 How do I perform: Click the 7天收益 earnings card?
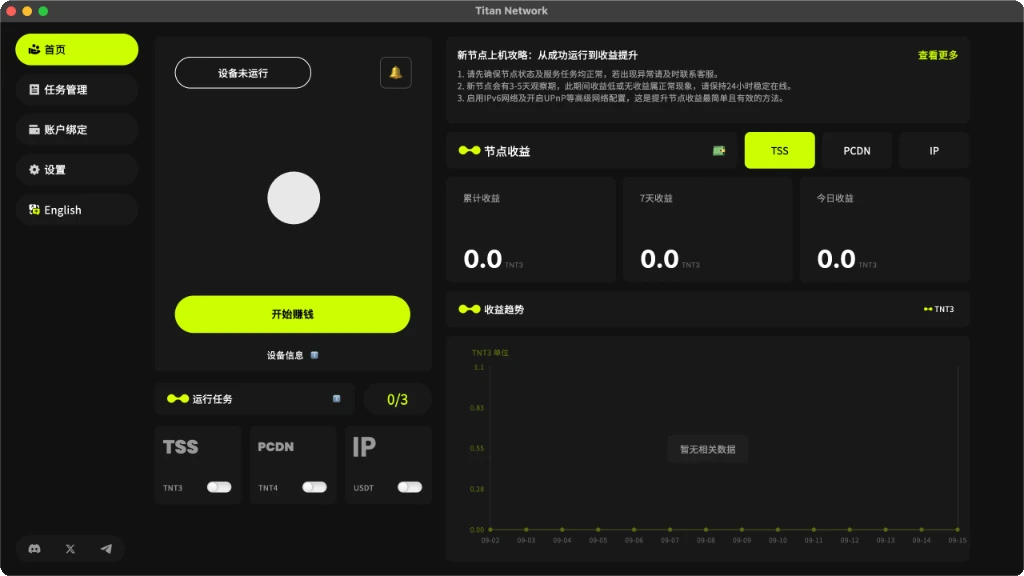tap(708, 230)
